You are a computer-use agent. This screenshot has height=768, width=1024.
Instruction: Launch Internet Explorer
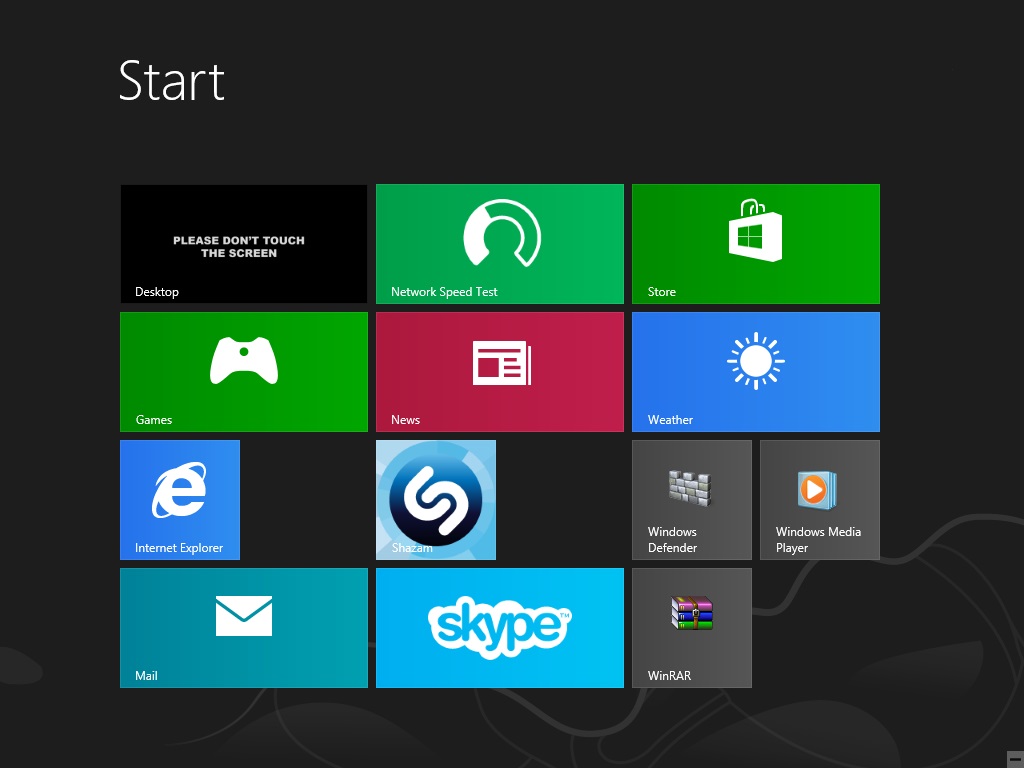pos(180,500)
